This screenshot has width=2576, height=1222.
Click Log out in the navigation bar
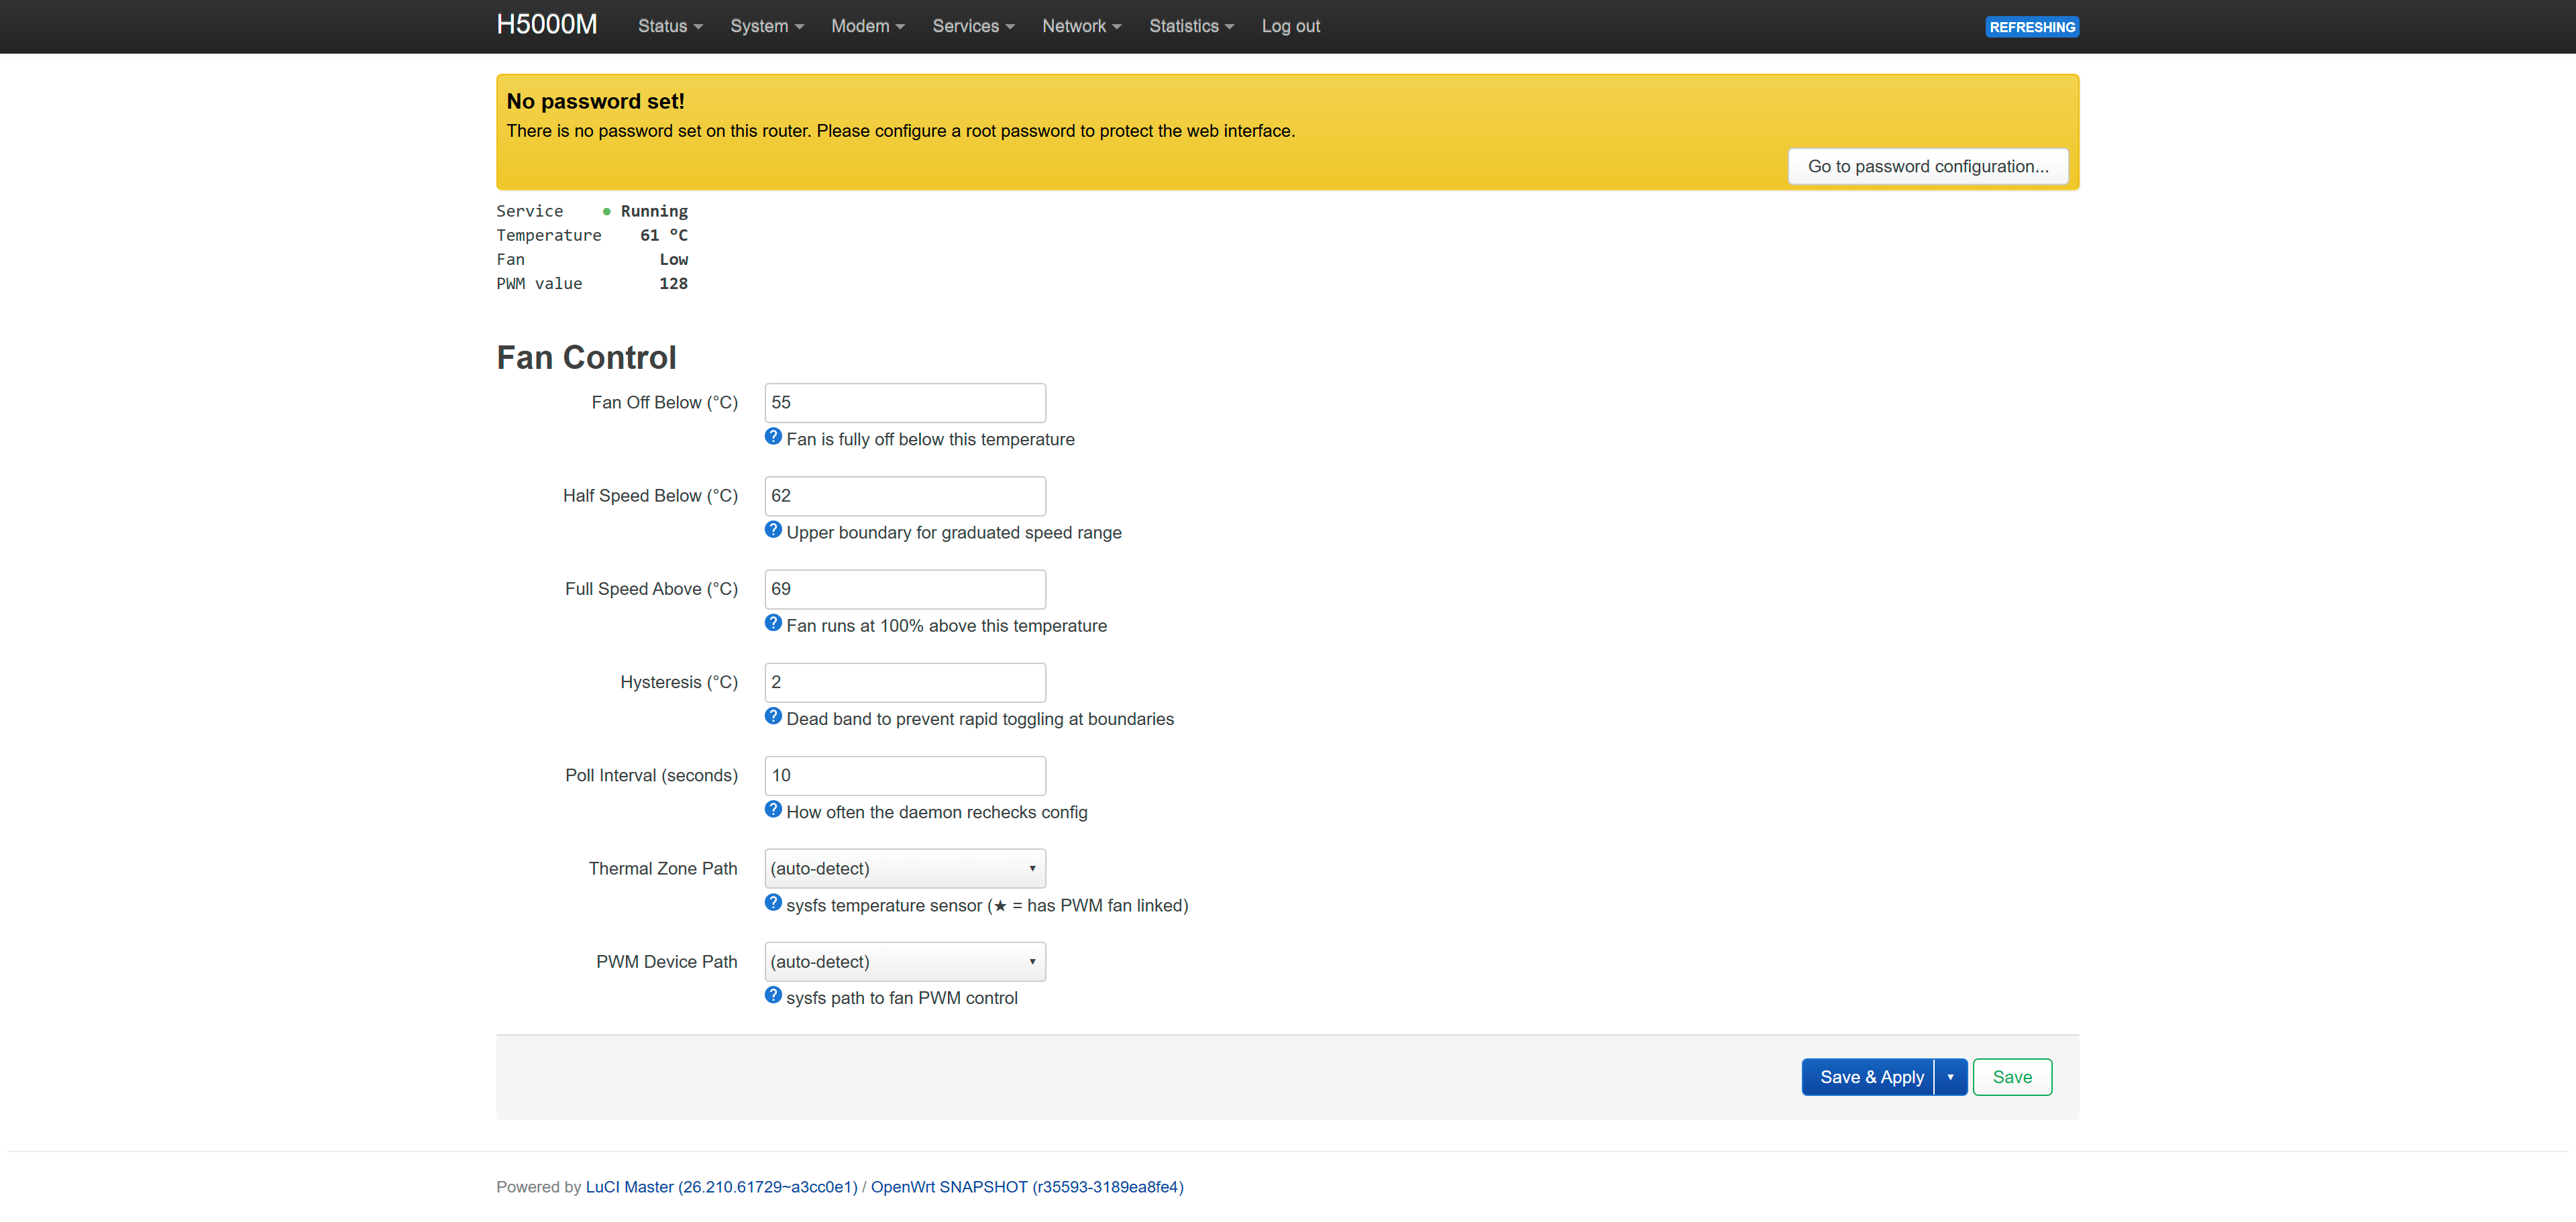coord(1291,26)
